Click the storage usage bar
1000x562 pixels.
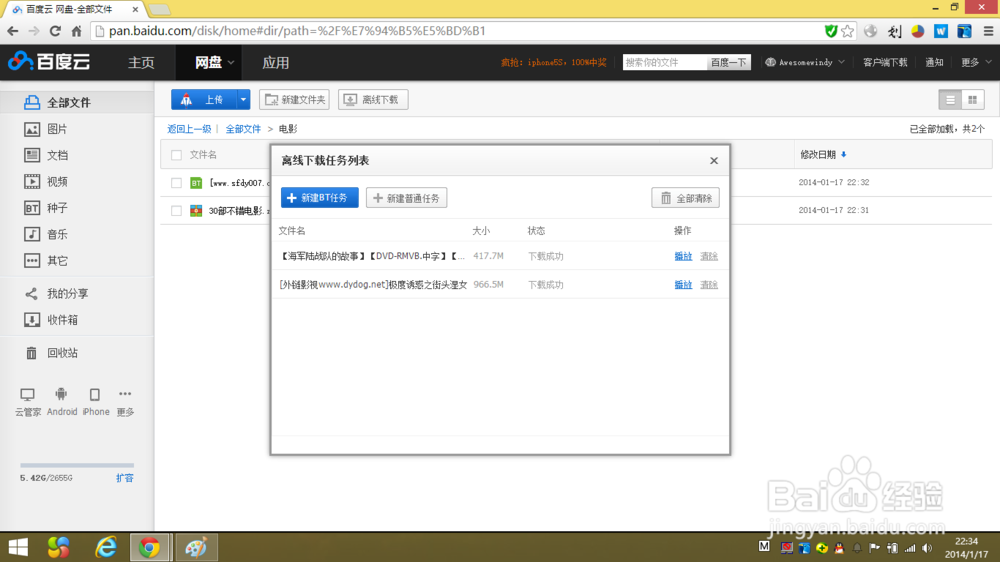click(77, 465)
